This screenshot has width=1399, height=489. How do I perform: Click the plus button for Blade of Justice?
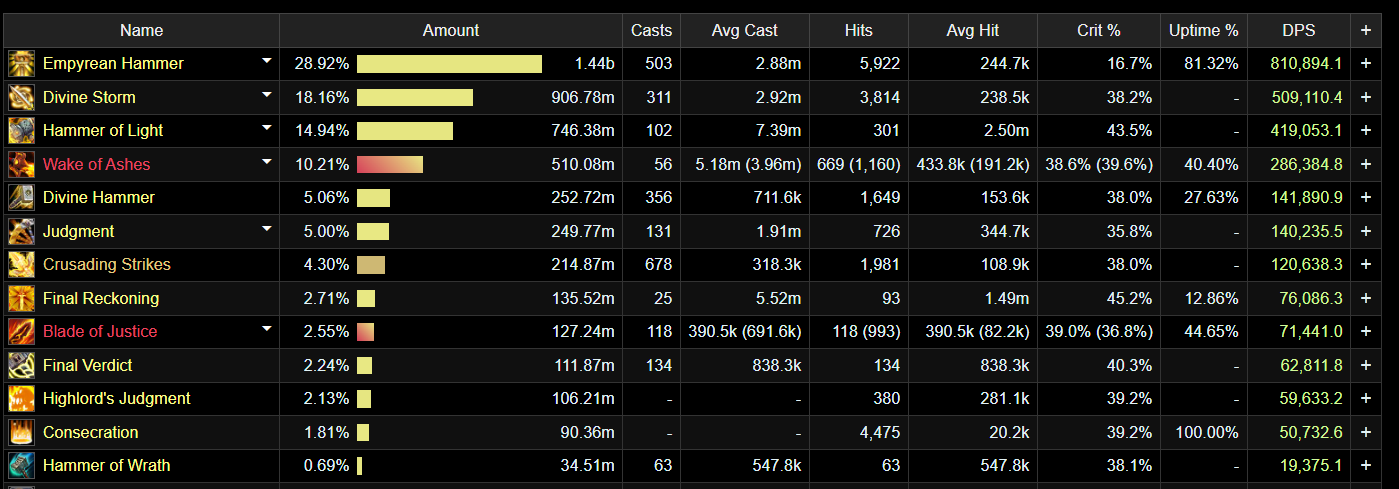(1366, 332)
